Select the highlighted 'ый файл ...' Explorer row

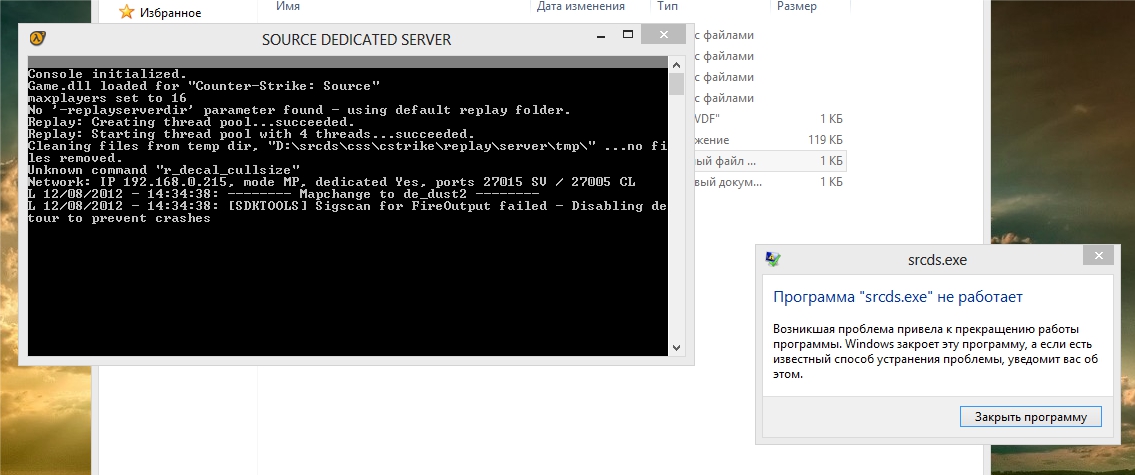coord(769,161)
